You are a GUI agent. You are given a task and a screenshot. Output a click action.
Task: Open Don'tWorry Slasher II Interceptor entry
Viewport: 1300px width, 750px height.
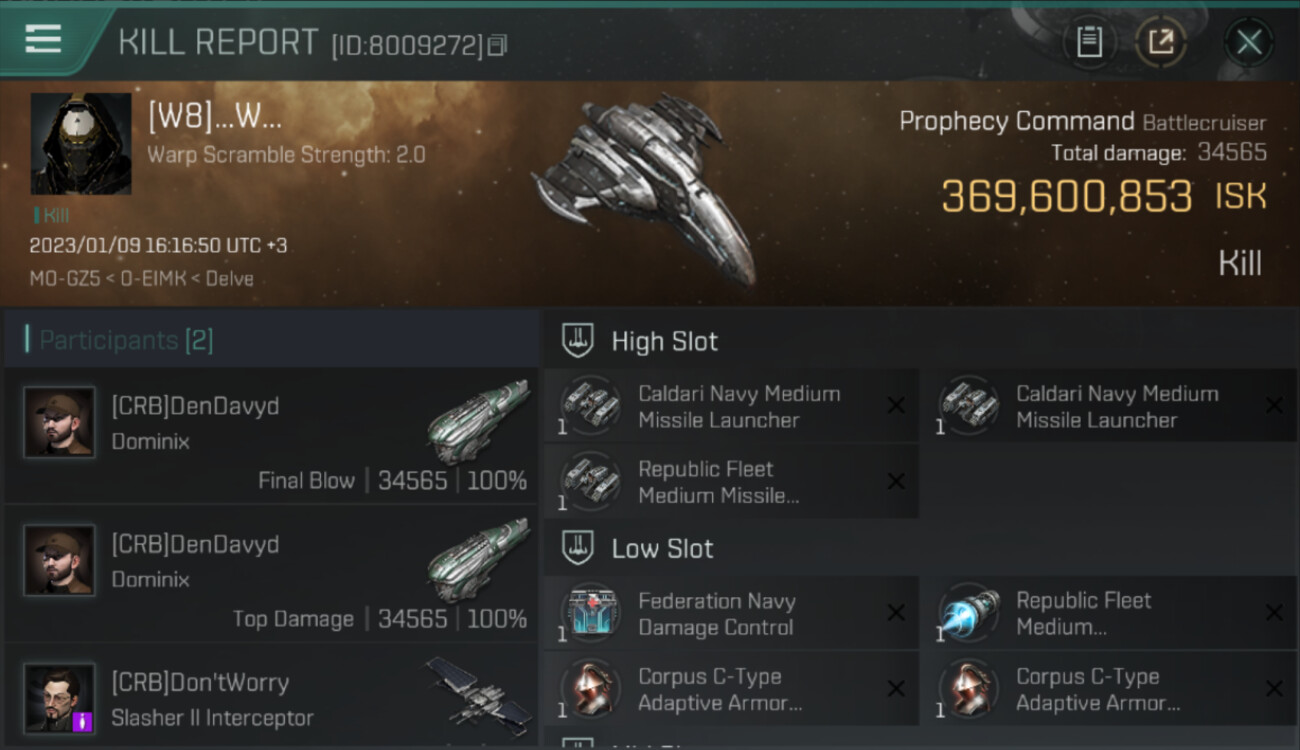point(272,697)
